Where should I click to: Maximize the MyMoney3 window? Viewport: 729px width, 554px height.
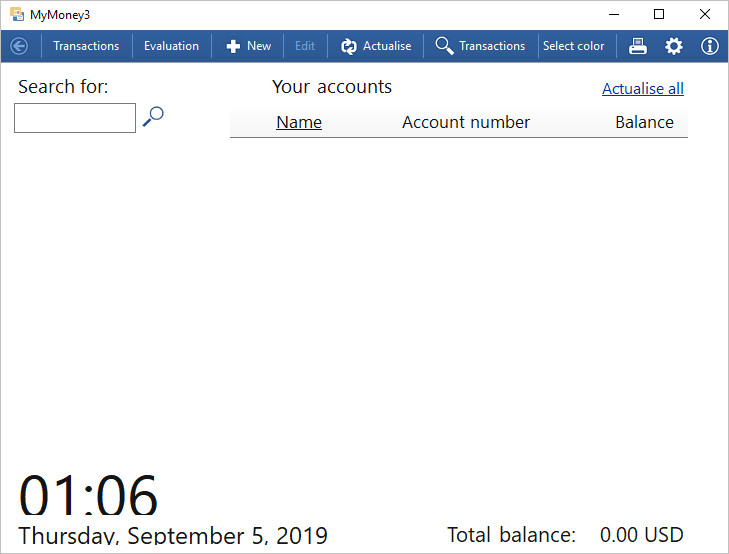click(x=659, y=14)
